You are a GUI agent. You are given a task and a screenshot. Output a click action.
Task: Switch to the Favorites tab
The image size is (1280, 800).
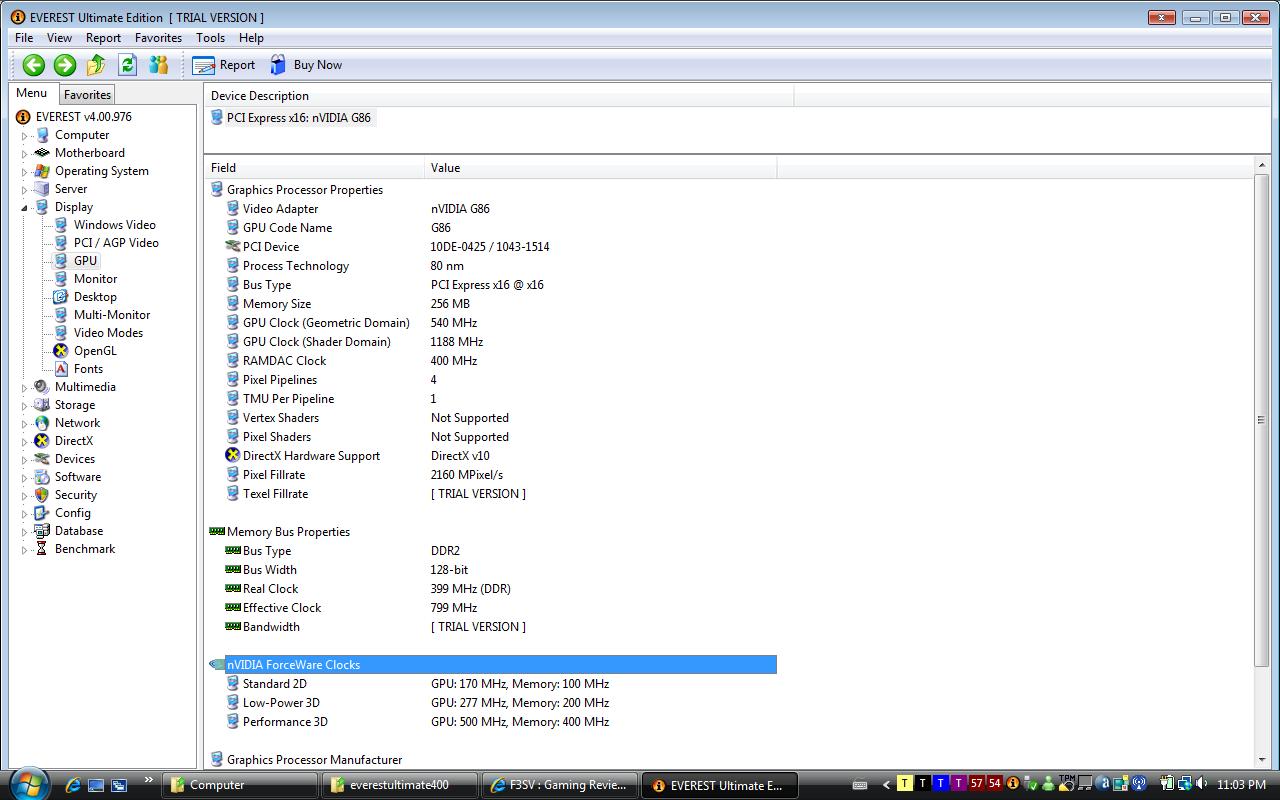pyautogui.click(x=87, y=95)
